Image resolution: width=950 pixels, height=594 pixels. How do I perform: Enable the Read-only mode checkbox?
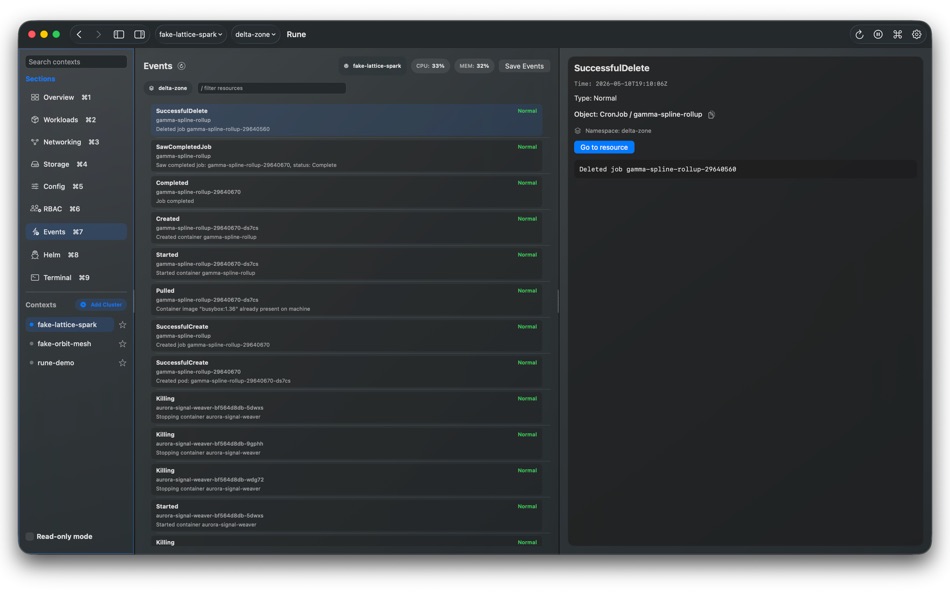pyautogui.click(x=30, y=537)
